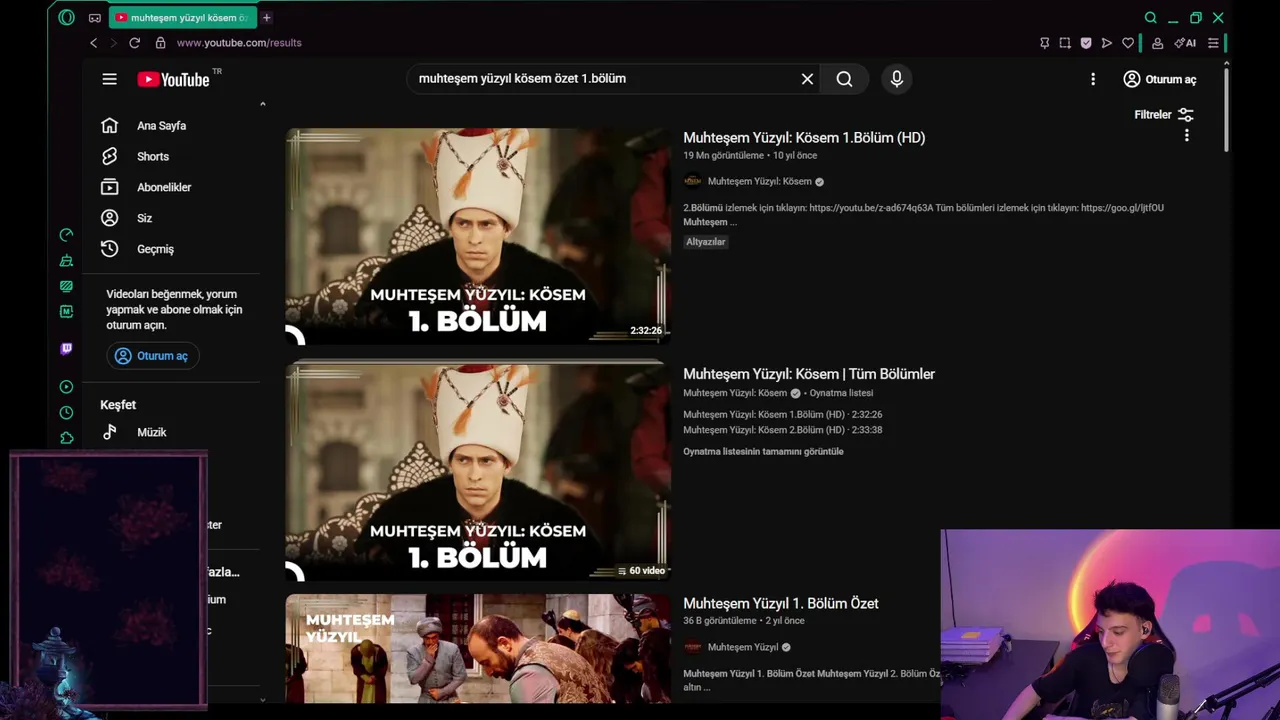1280x720 pixels.
Task: Open playlist entry Kösem 2.Bölüm (HD) 2:33:38
Action: (x=782, y=430)
